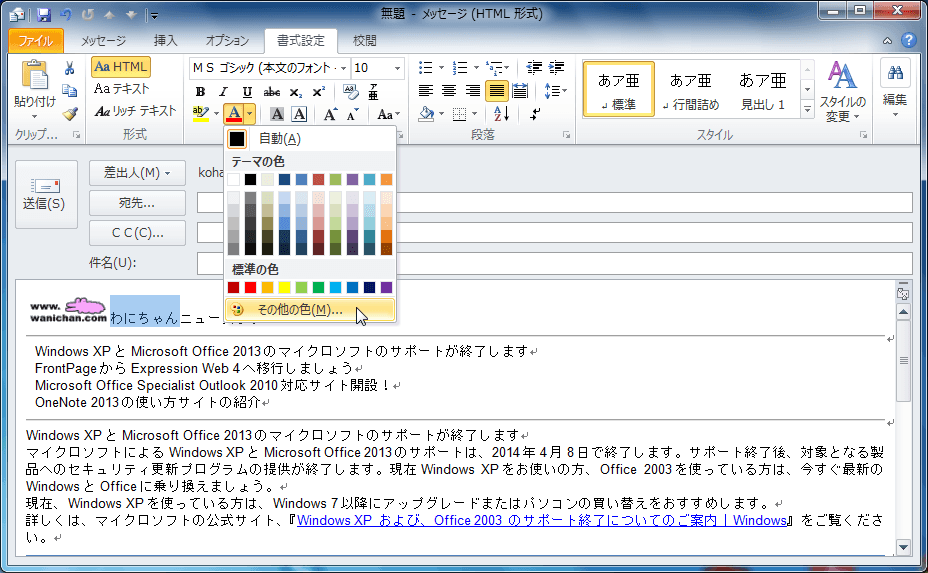
Task: Click the message body scrollbar down arrow
Action: (x=903, y=547)
